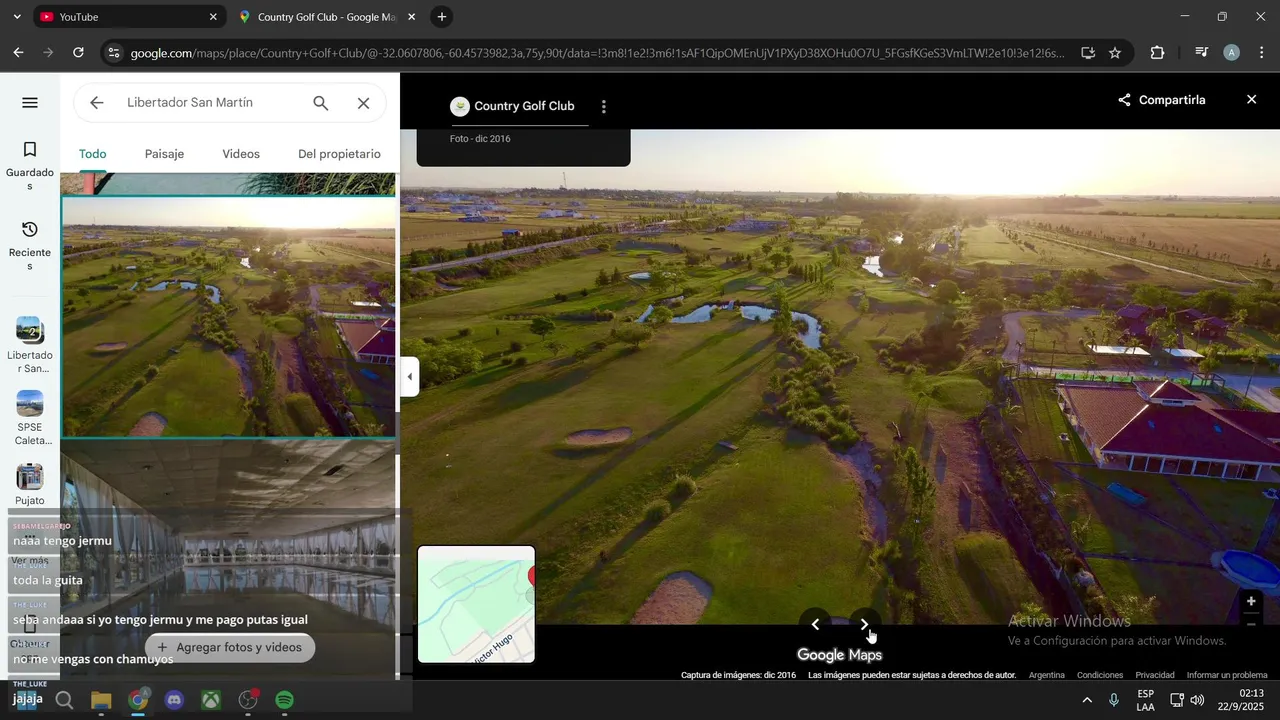
Task: Collapse the side panel arrow
Action: (409, 377)
